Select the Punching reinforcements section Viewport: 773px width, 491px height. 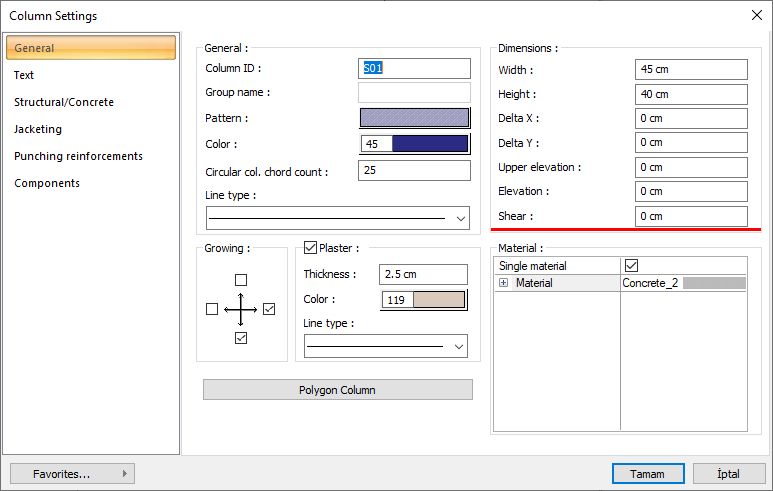pos(78,156)
